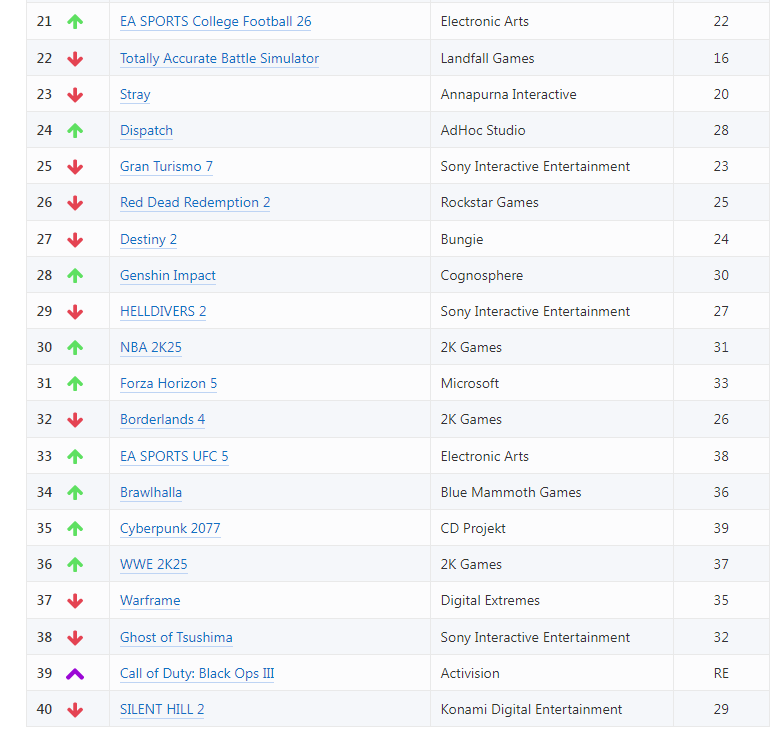Click previous rank '38' in UFC 5 row
The height and width of the screenshot is (742, 780).
coord(721,456)
